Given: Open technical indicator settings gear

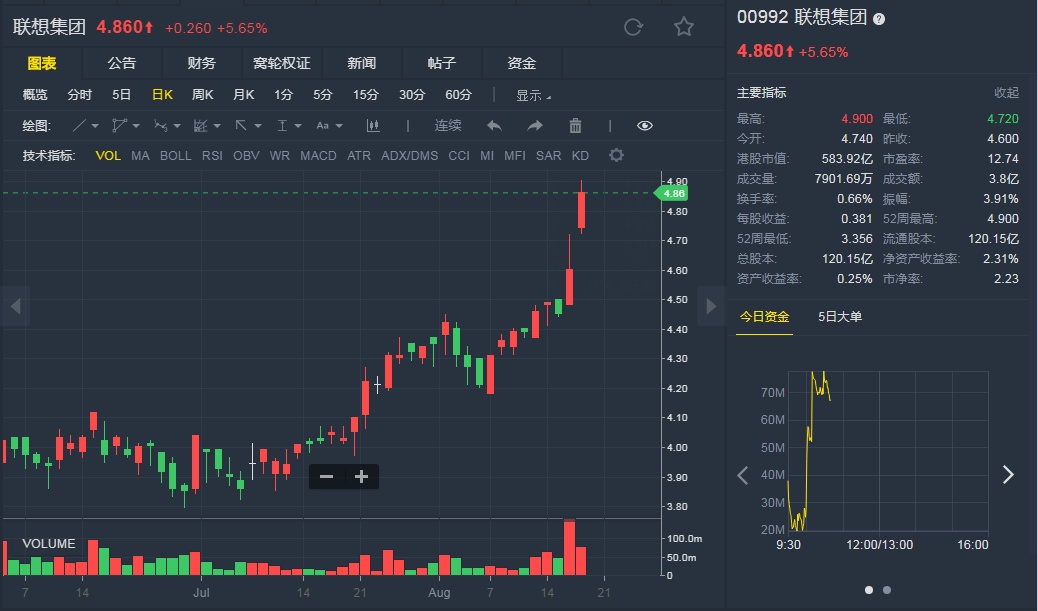Looking at the screenshot, I should (616, 155).
